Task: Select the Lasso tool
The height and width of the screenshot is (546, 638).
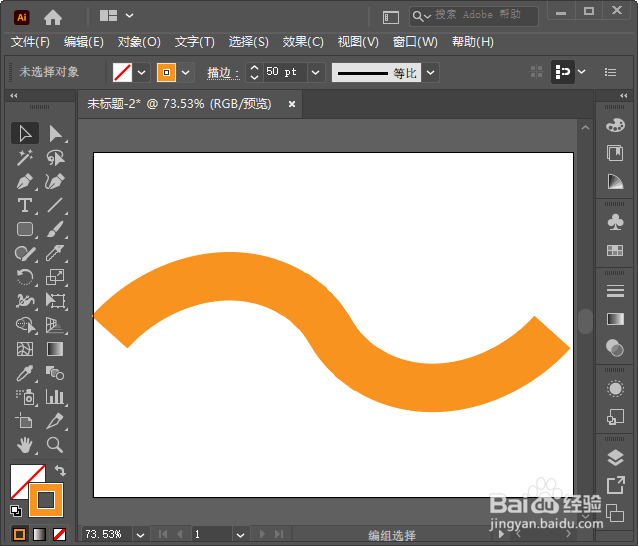Action: coord(55,157)
